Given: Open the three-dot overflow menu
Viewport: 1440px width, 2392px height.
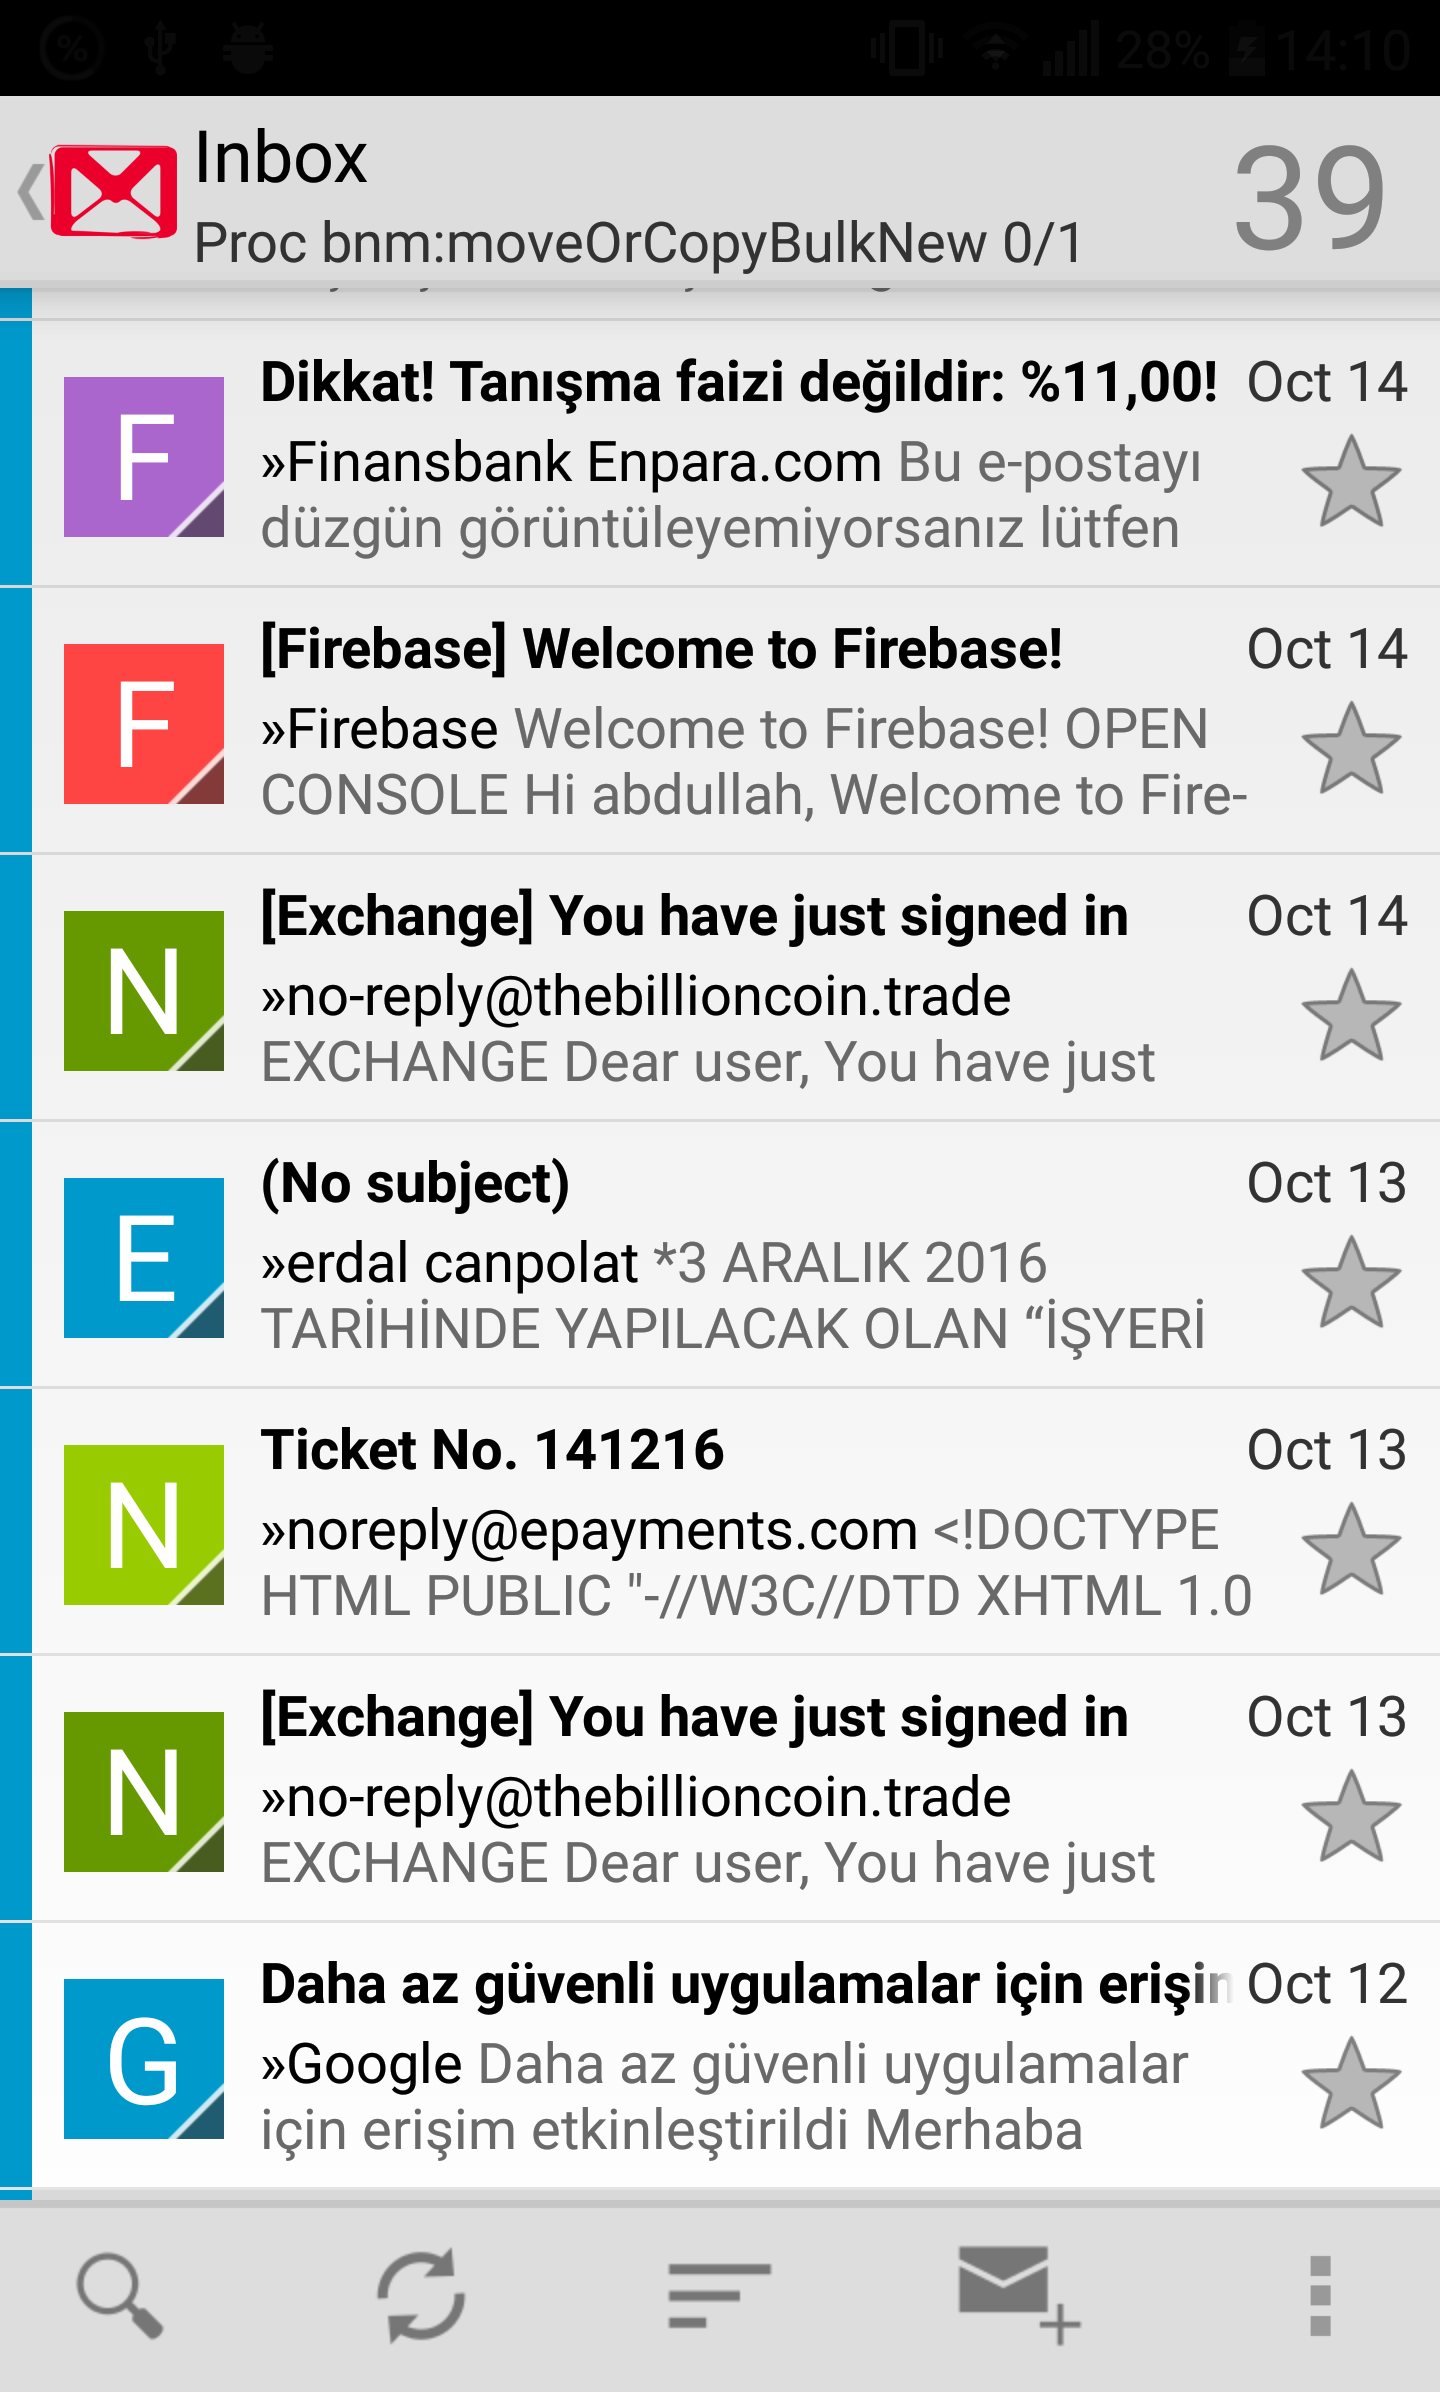Looking at the screenshot, I should click(x=1320, y=2296).
